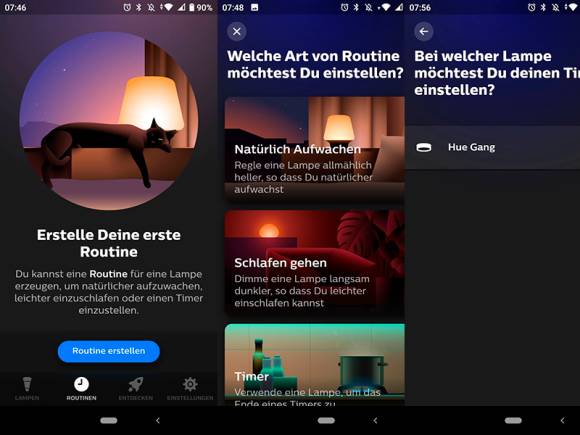Open the Lampen tab

(27, 389)
